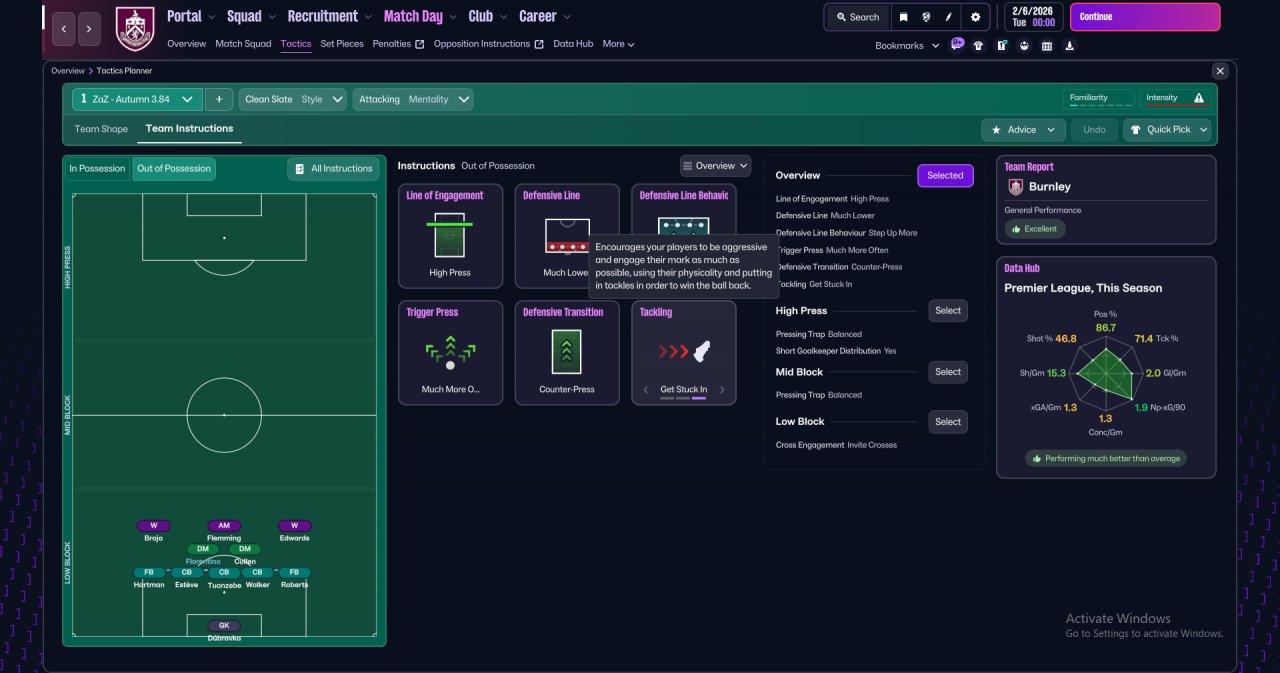Click the shirt shortcut icon in bookmarks row
Viewport: 1280px width, 673px height.
978,46
